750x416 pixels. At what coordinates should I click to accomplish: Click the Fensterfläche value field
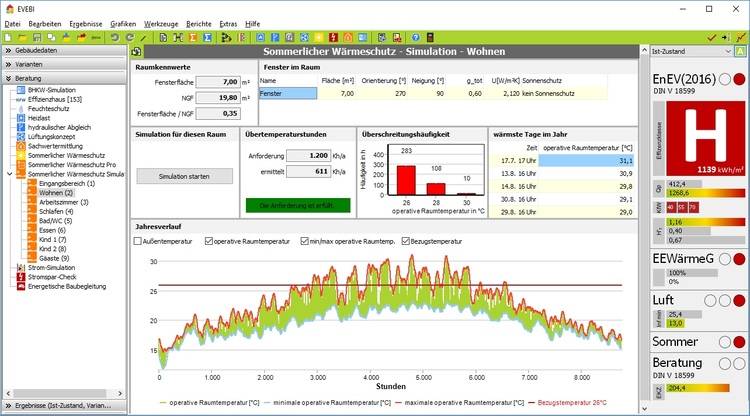[x=216, y=82]
